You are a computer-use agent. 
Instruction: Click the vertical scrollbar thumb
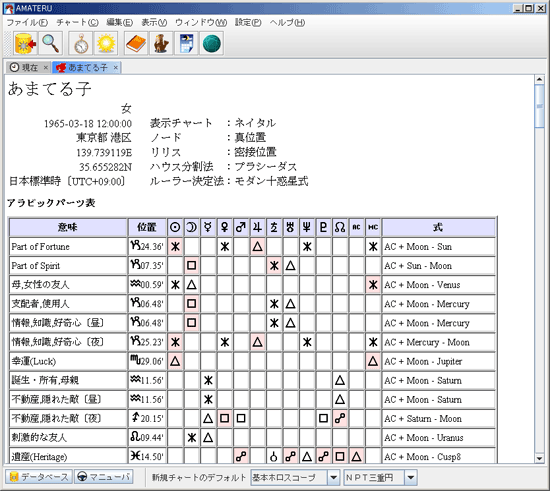(x=539, y=106)
